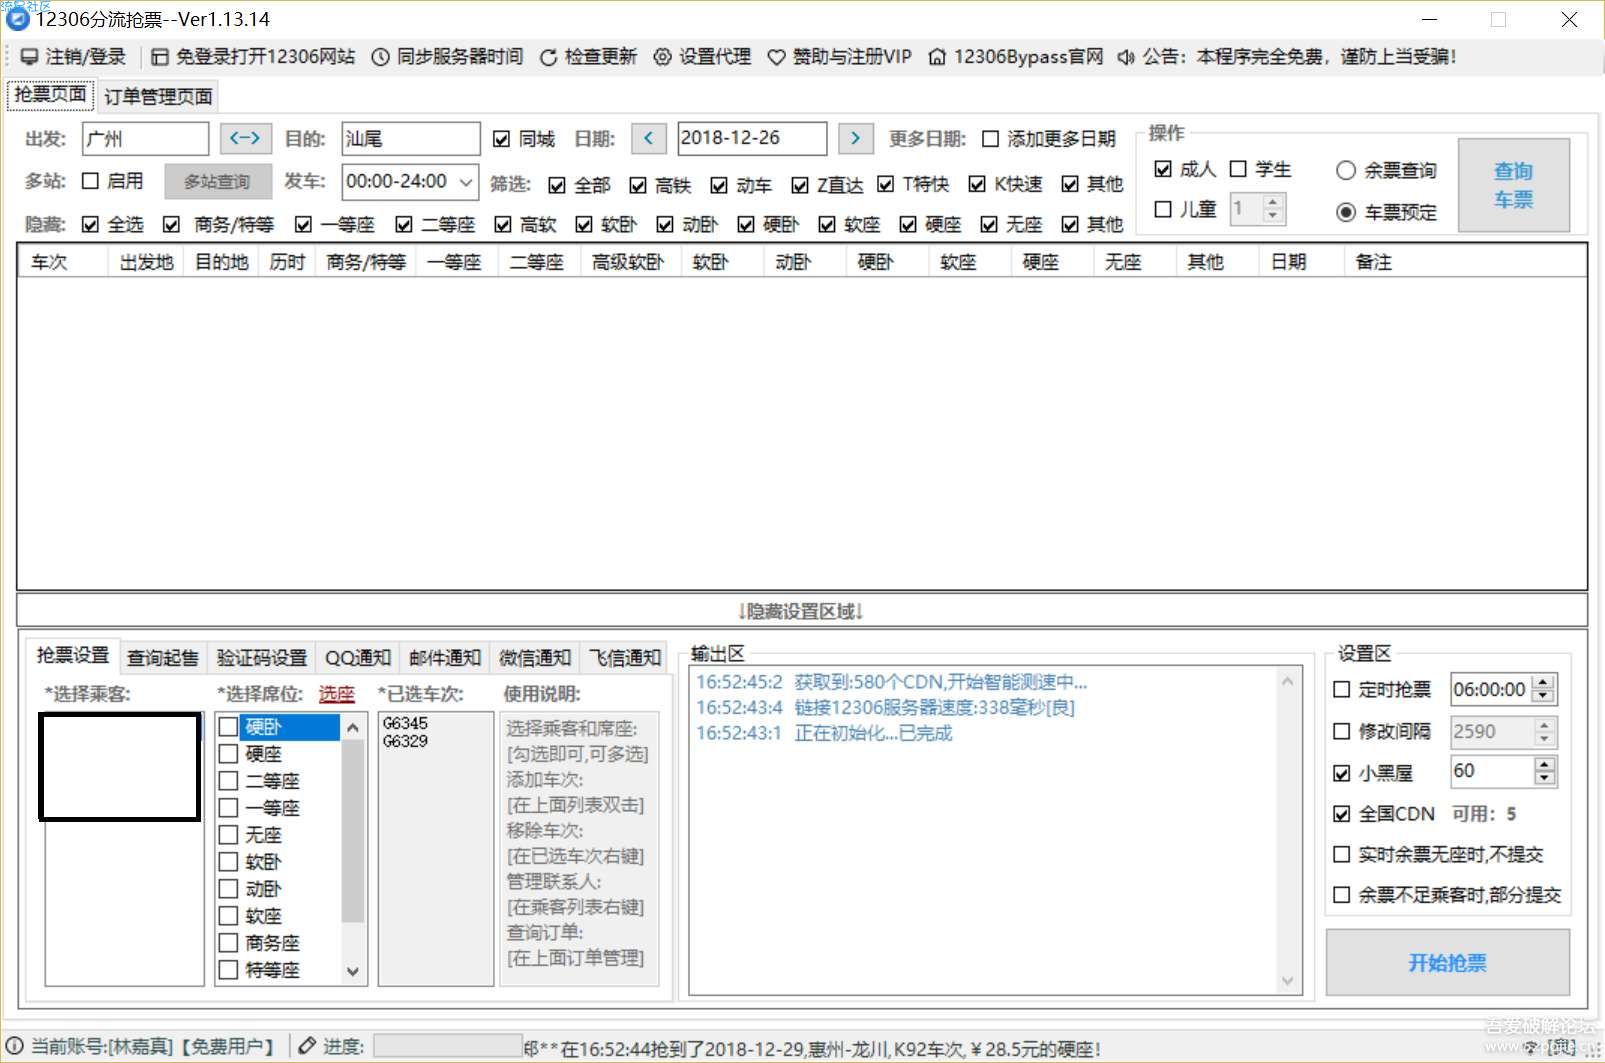Image resolution: width=1605 pixels, height=1063 pixels.
Task: Click the progress bar in status bar
Action: pyautogui.click(x=448, y=1046)
